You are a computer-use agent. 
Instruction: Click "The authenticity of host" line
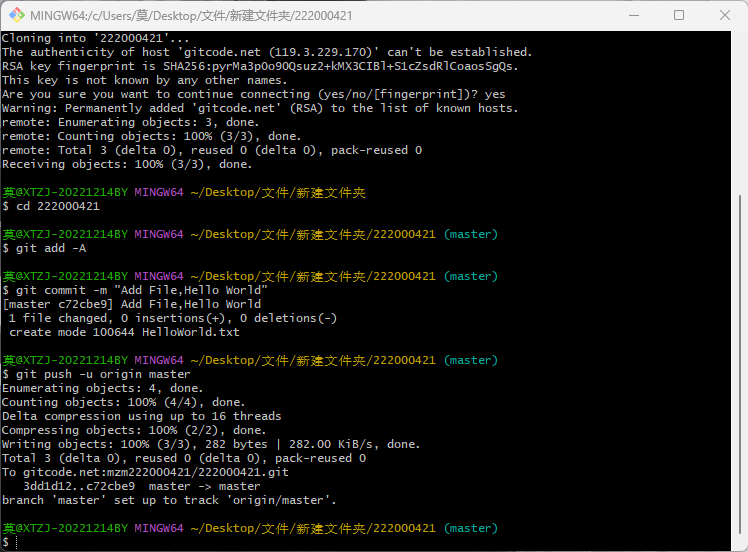(267, 52)
